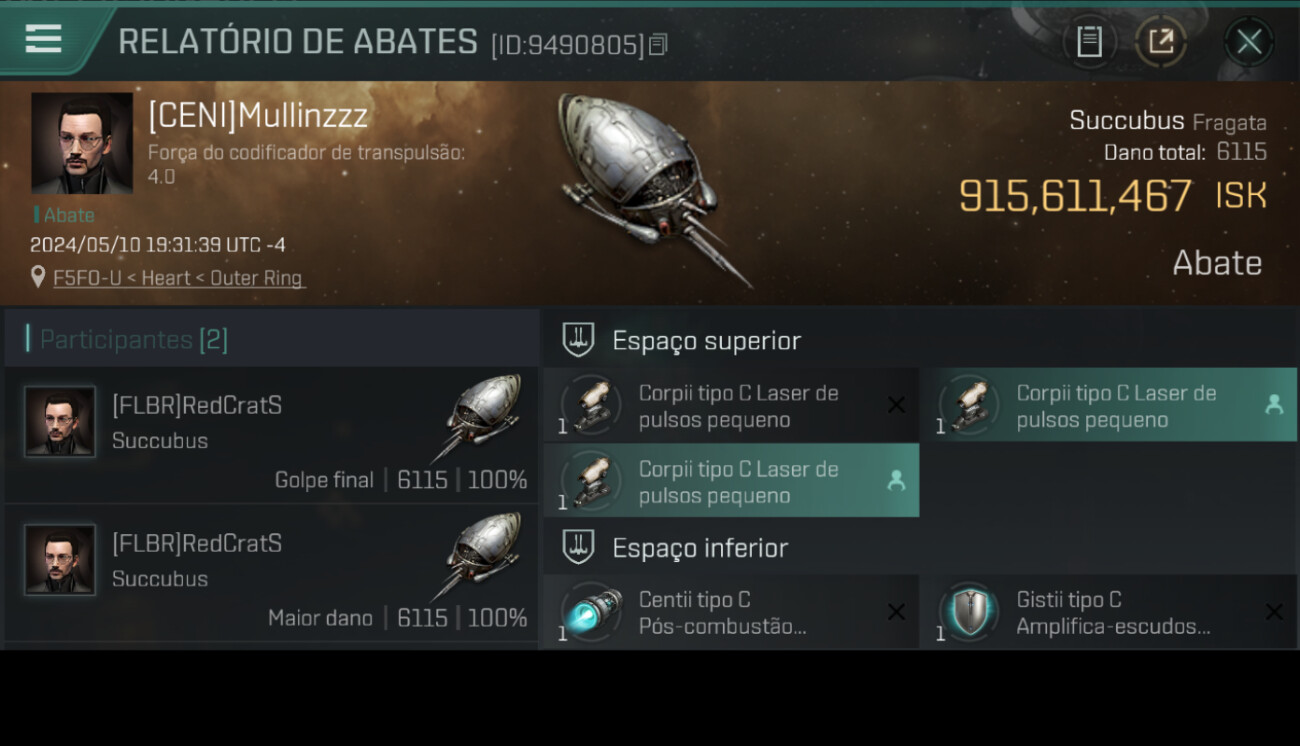Open the Gistii tipo C Amplifica-escudos item
The width and height of the screenshot is (1300, 746).
[1109, 612]
